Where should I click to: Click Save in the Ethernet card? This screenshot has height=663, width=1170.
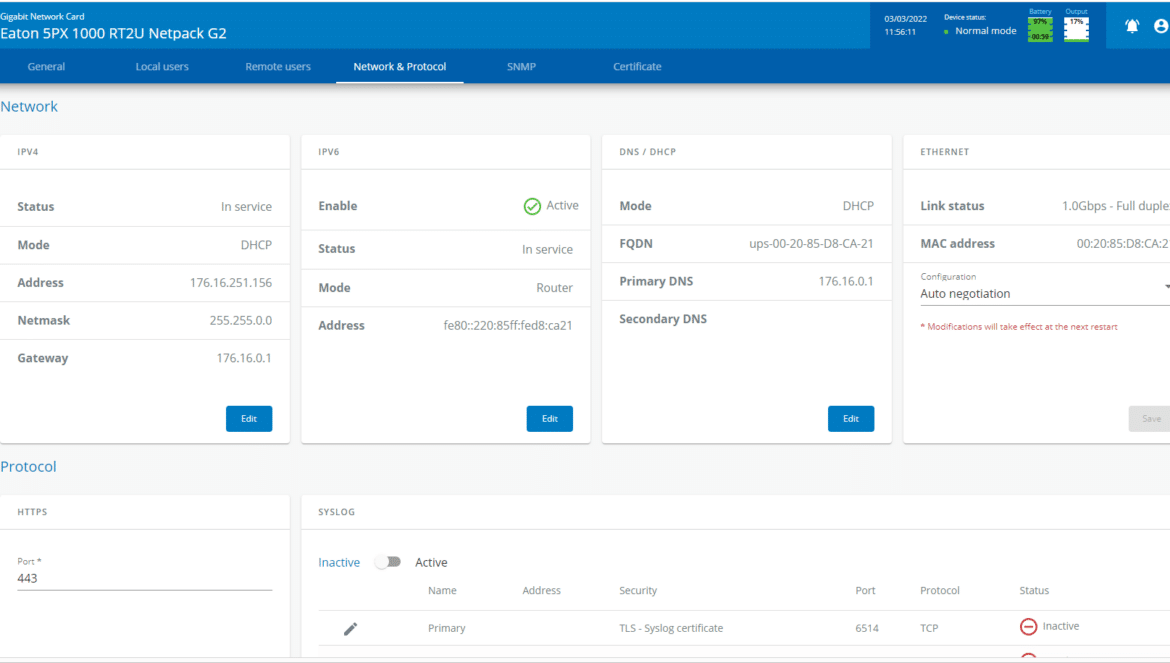click(x=1150, y=418)
